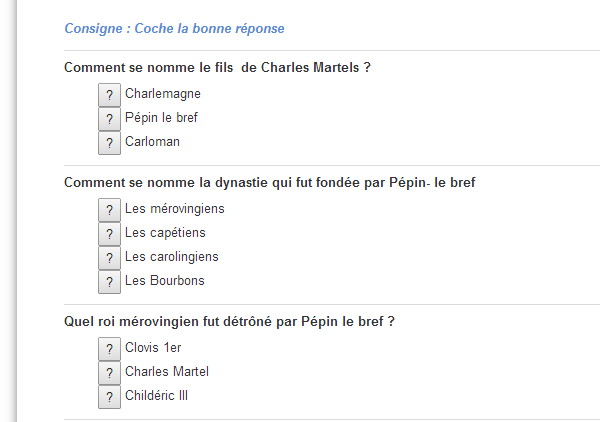Click the ? button beside Les capétiens
The width and height of the screenshot is (600, 422).
[x=109, y=234]
